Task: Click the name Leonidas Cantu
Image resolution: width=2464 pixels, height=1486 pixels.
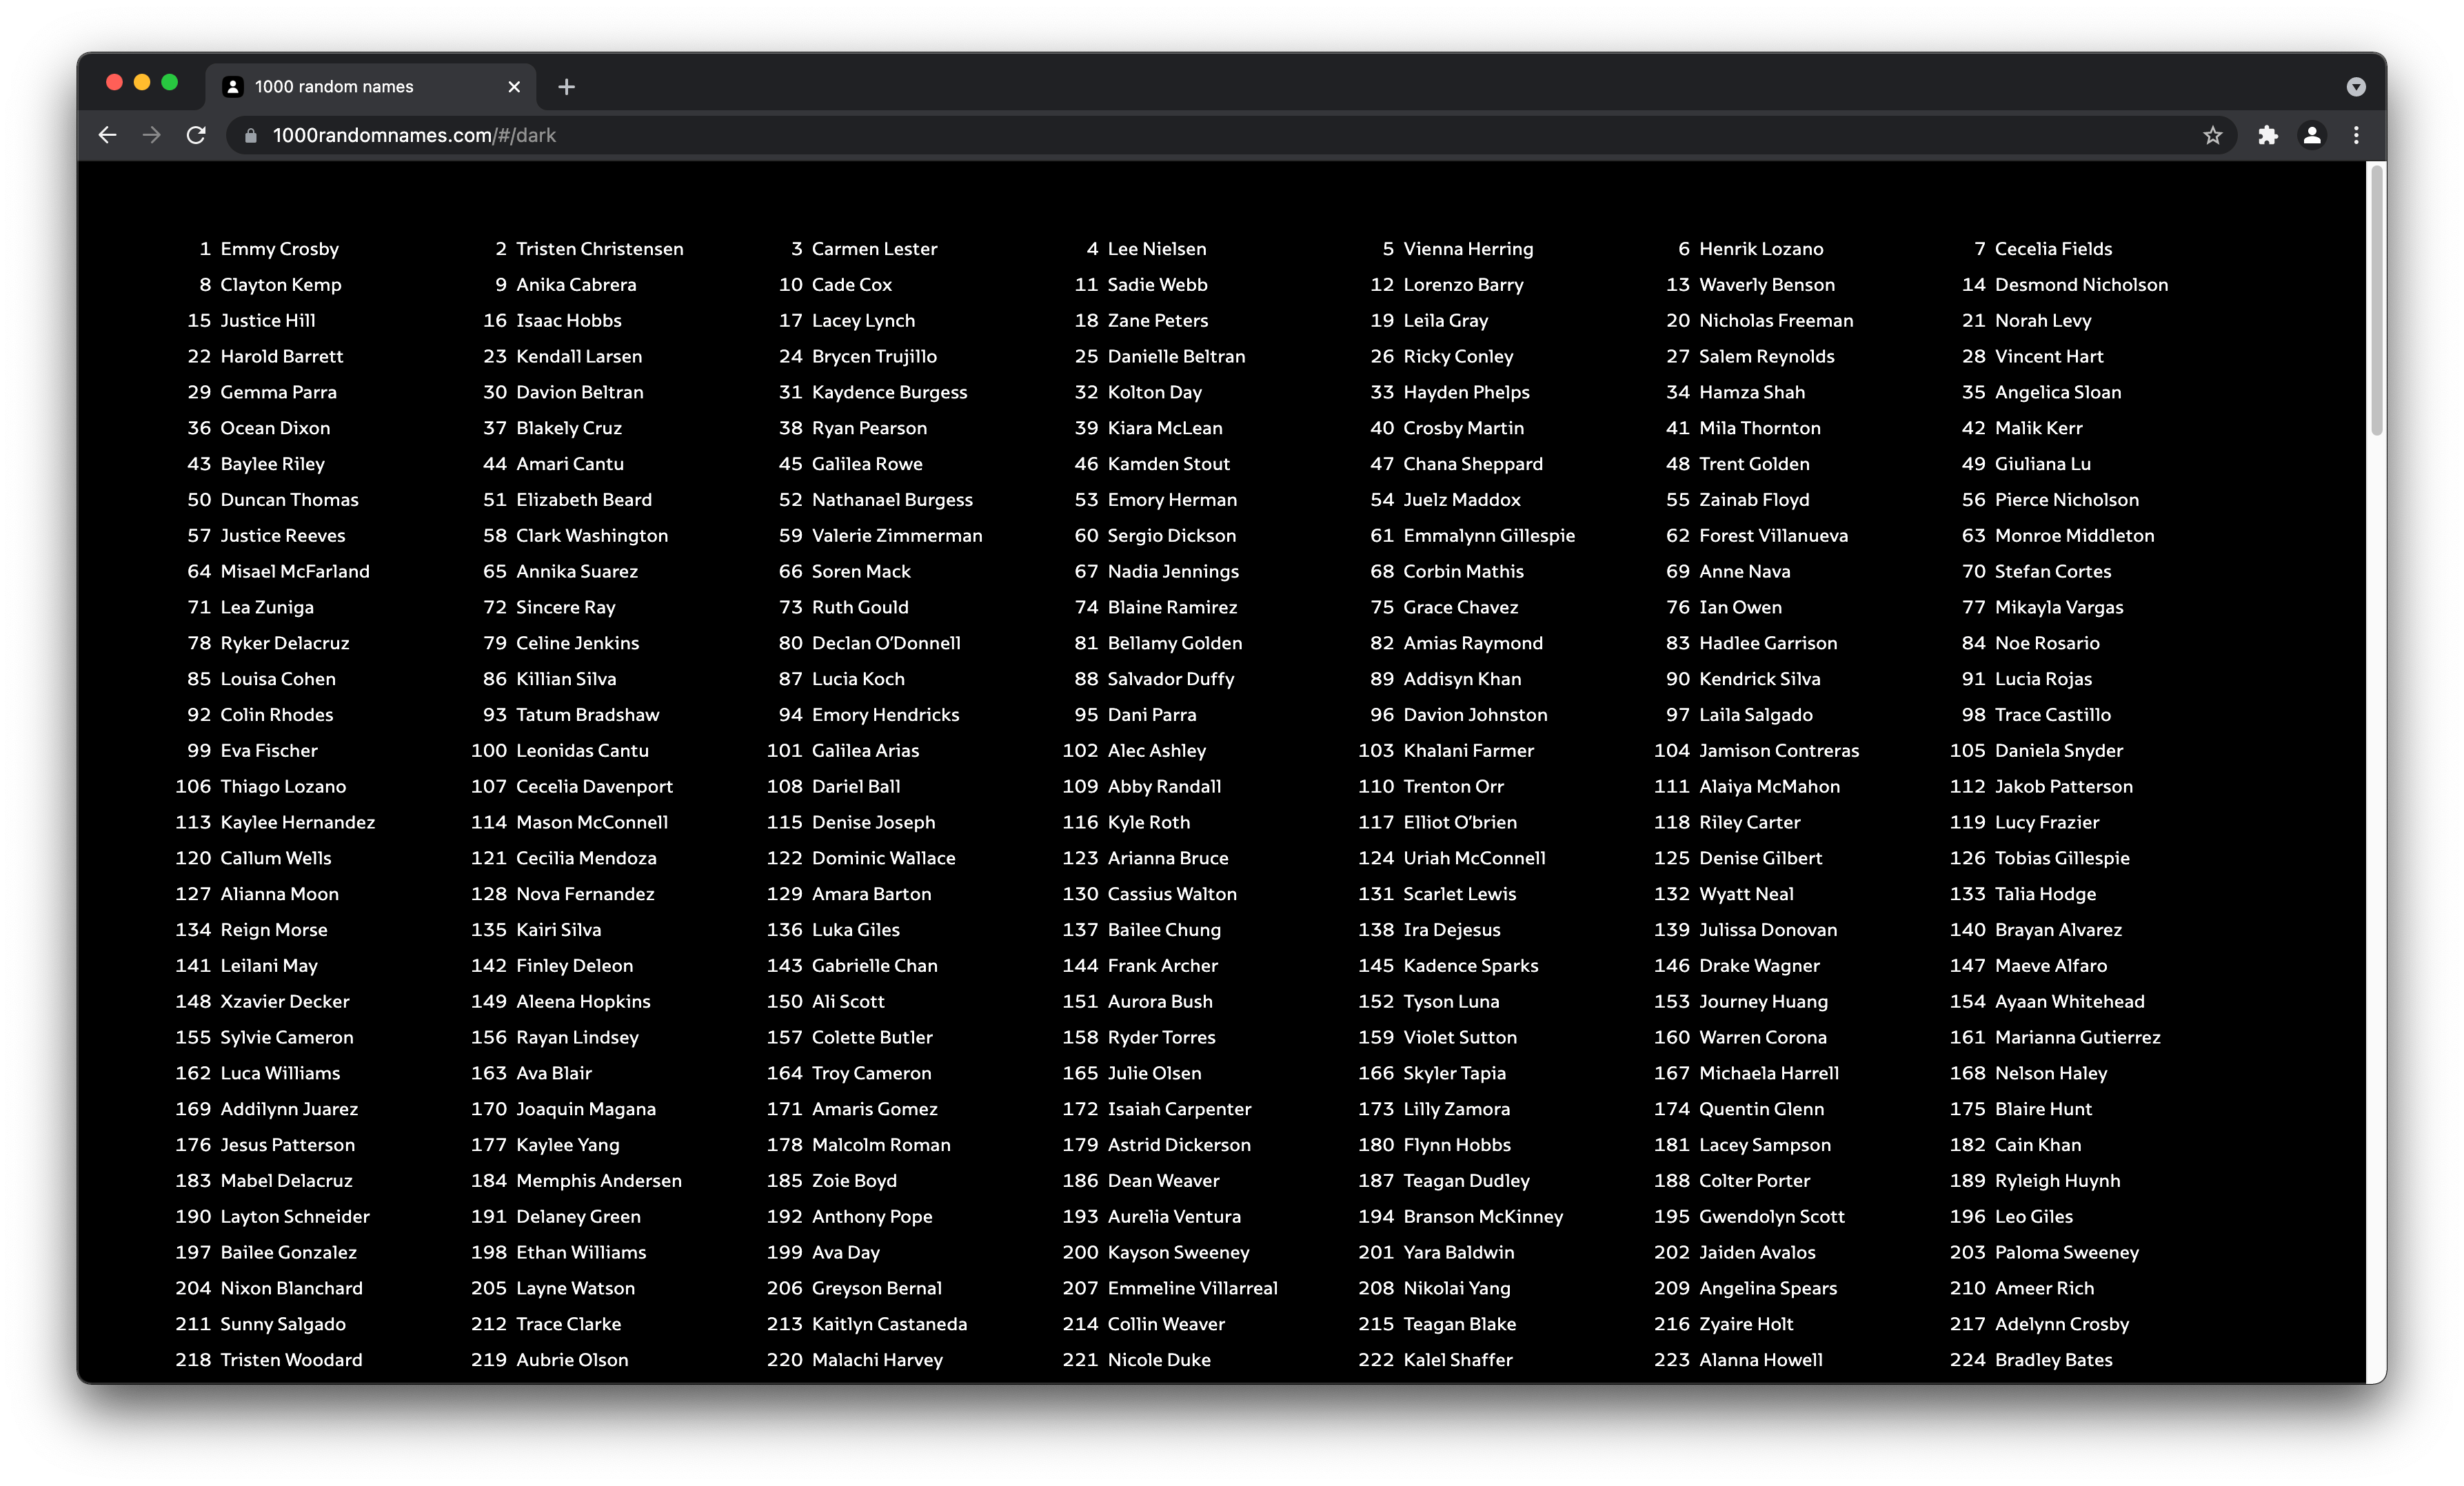Action: (x=582, y=751)
